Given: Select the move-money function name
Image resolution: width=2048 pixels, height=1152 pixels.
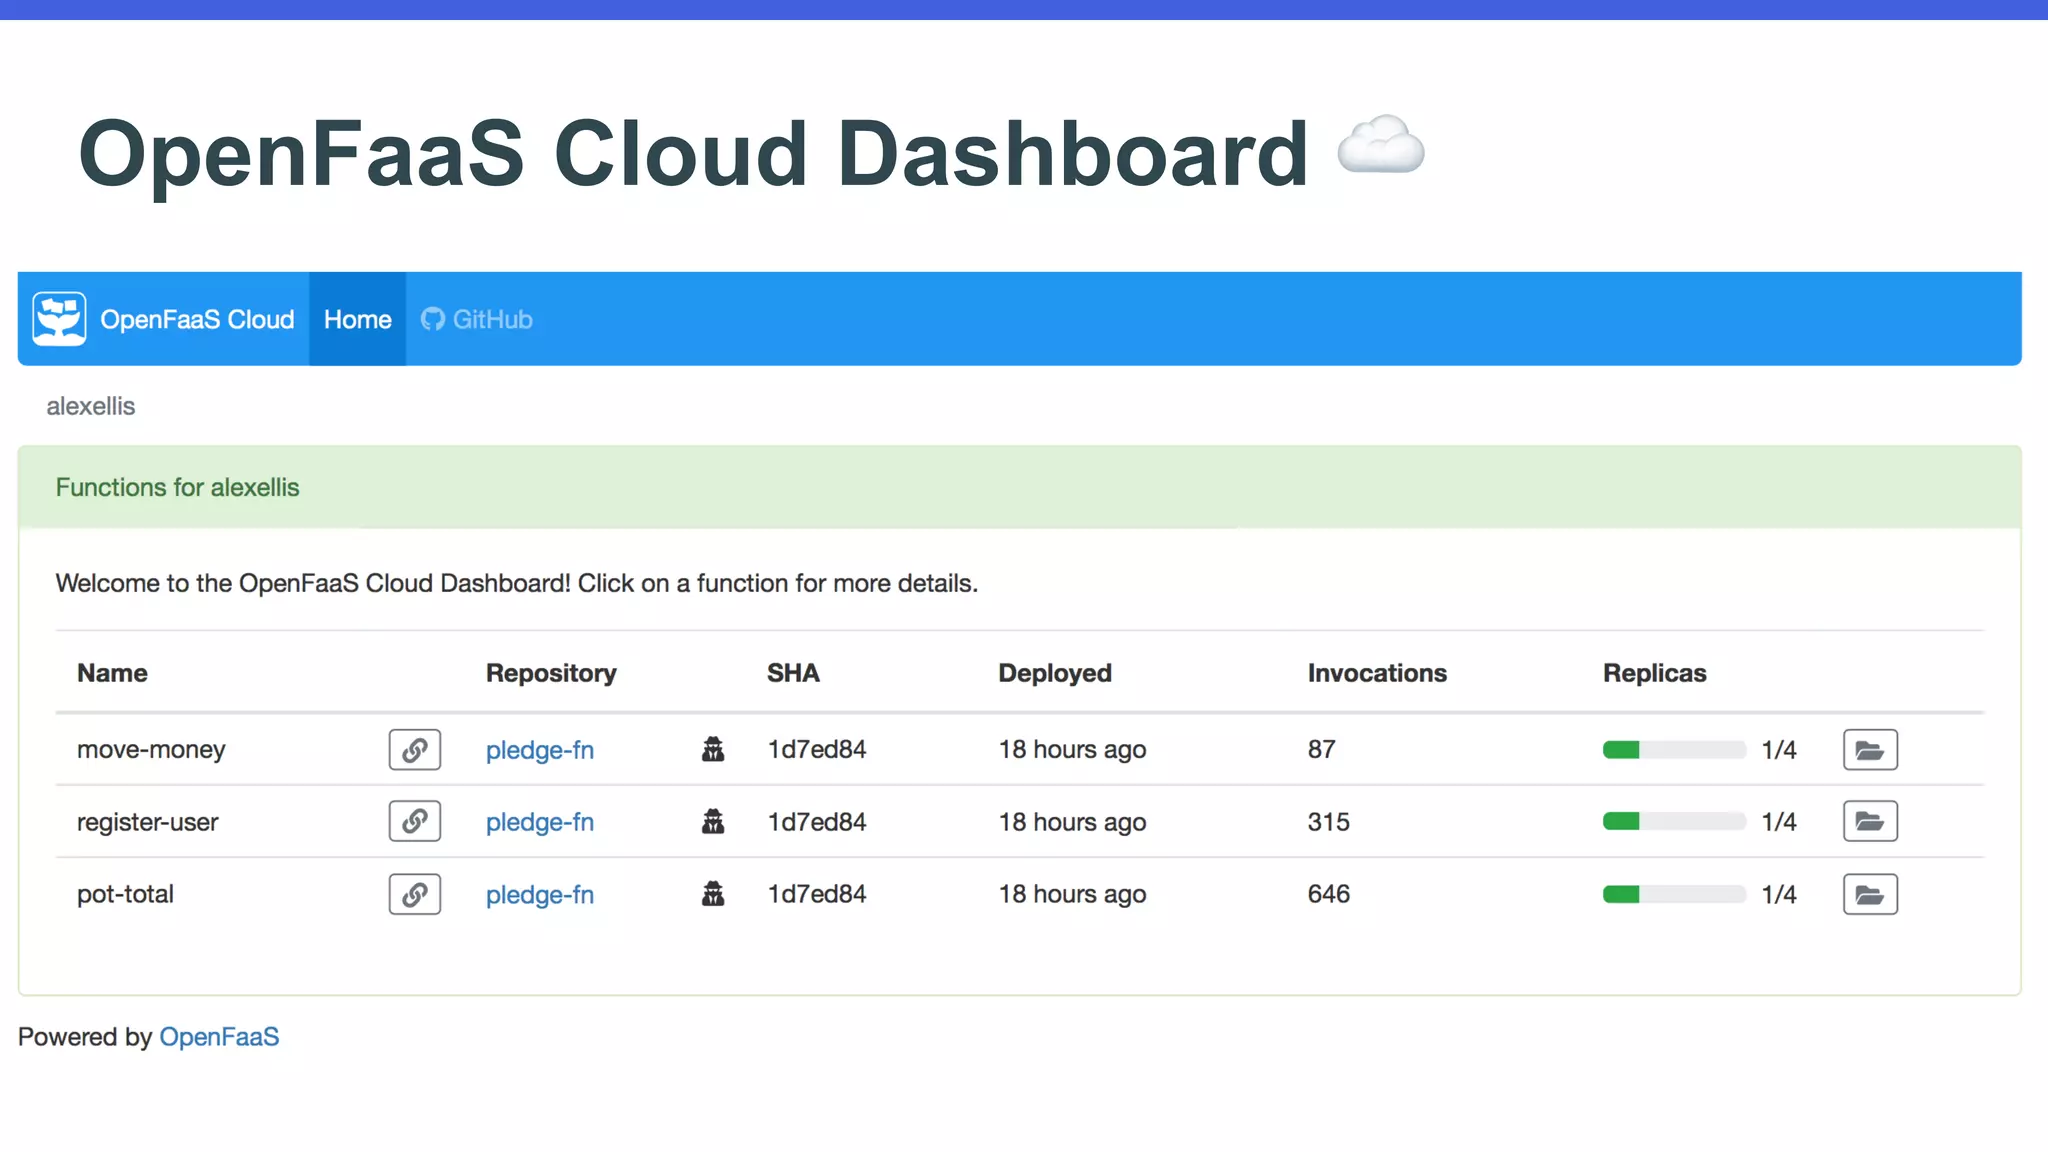Looking at the screenshot, I should 151,750.
